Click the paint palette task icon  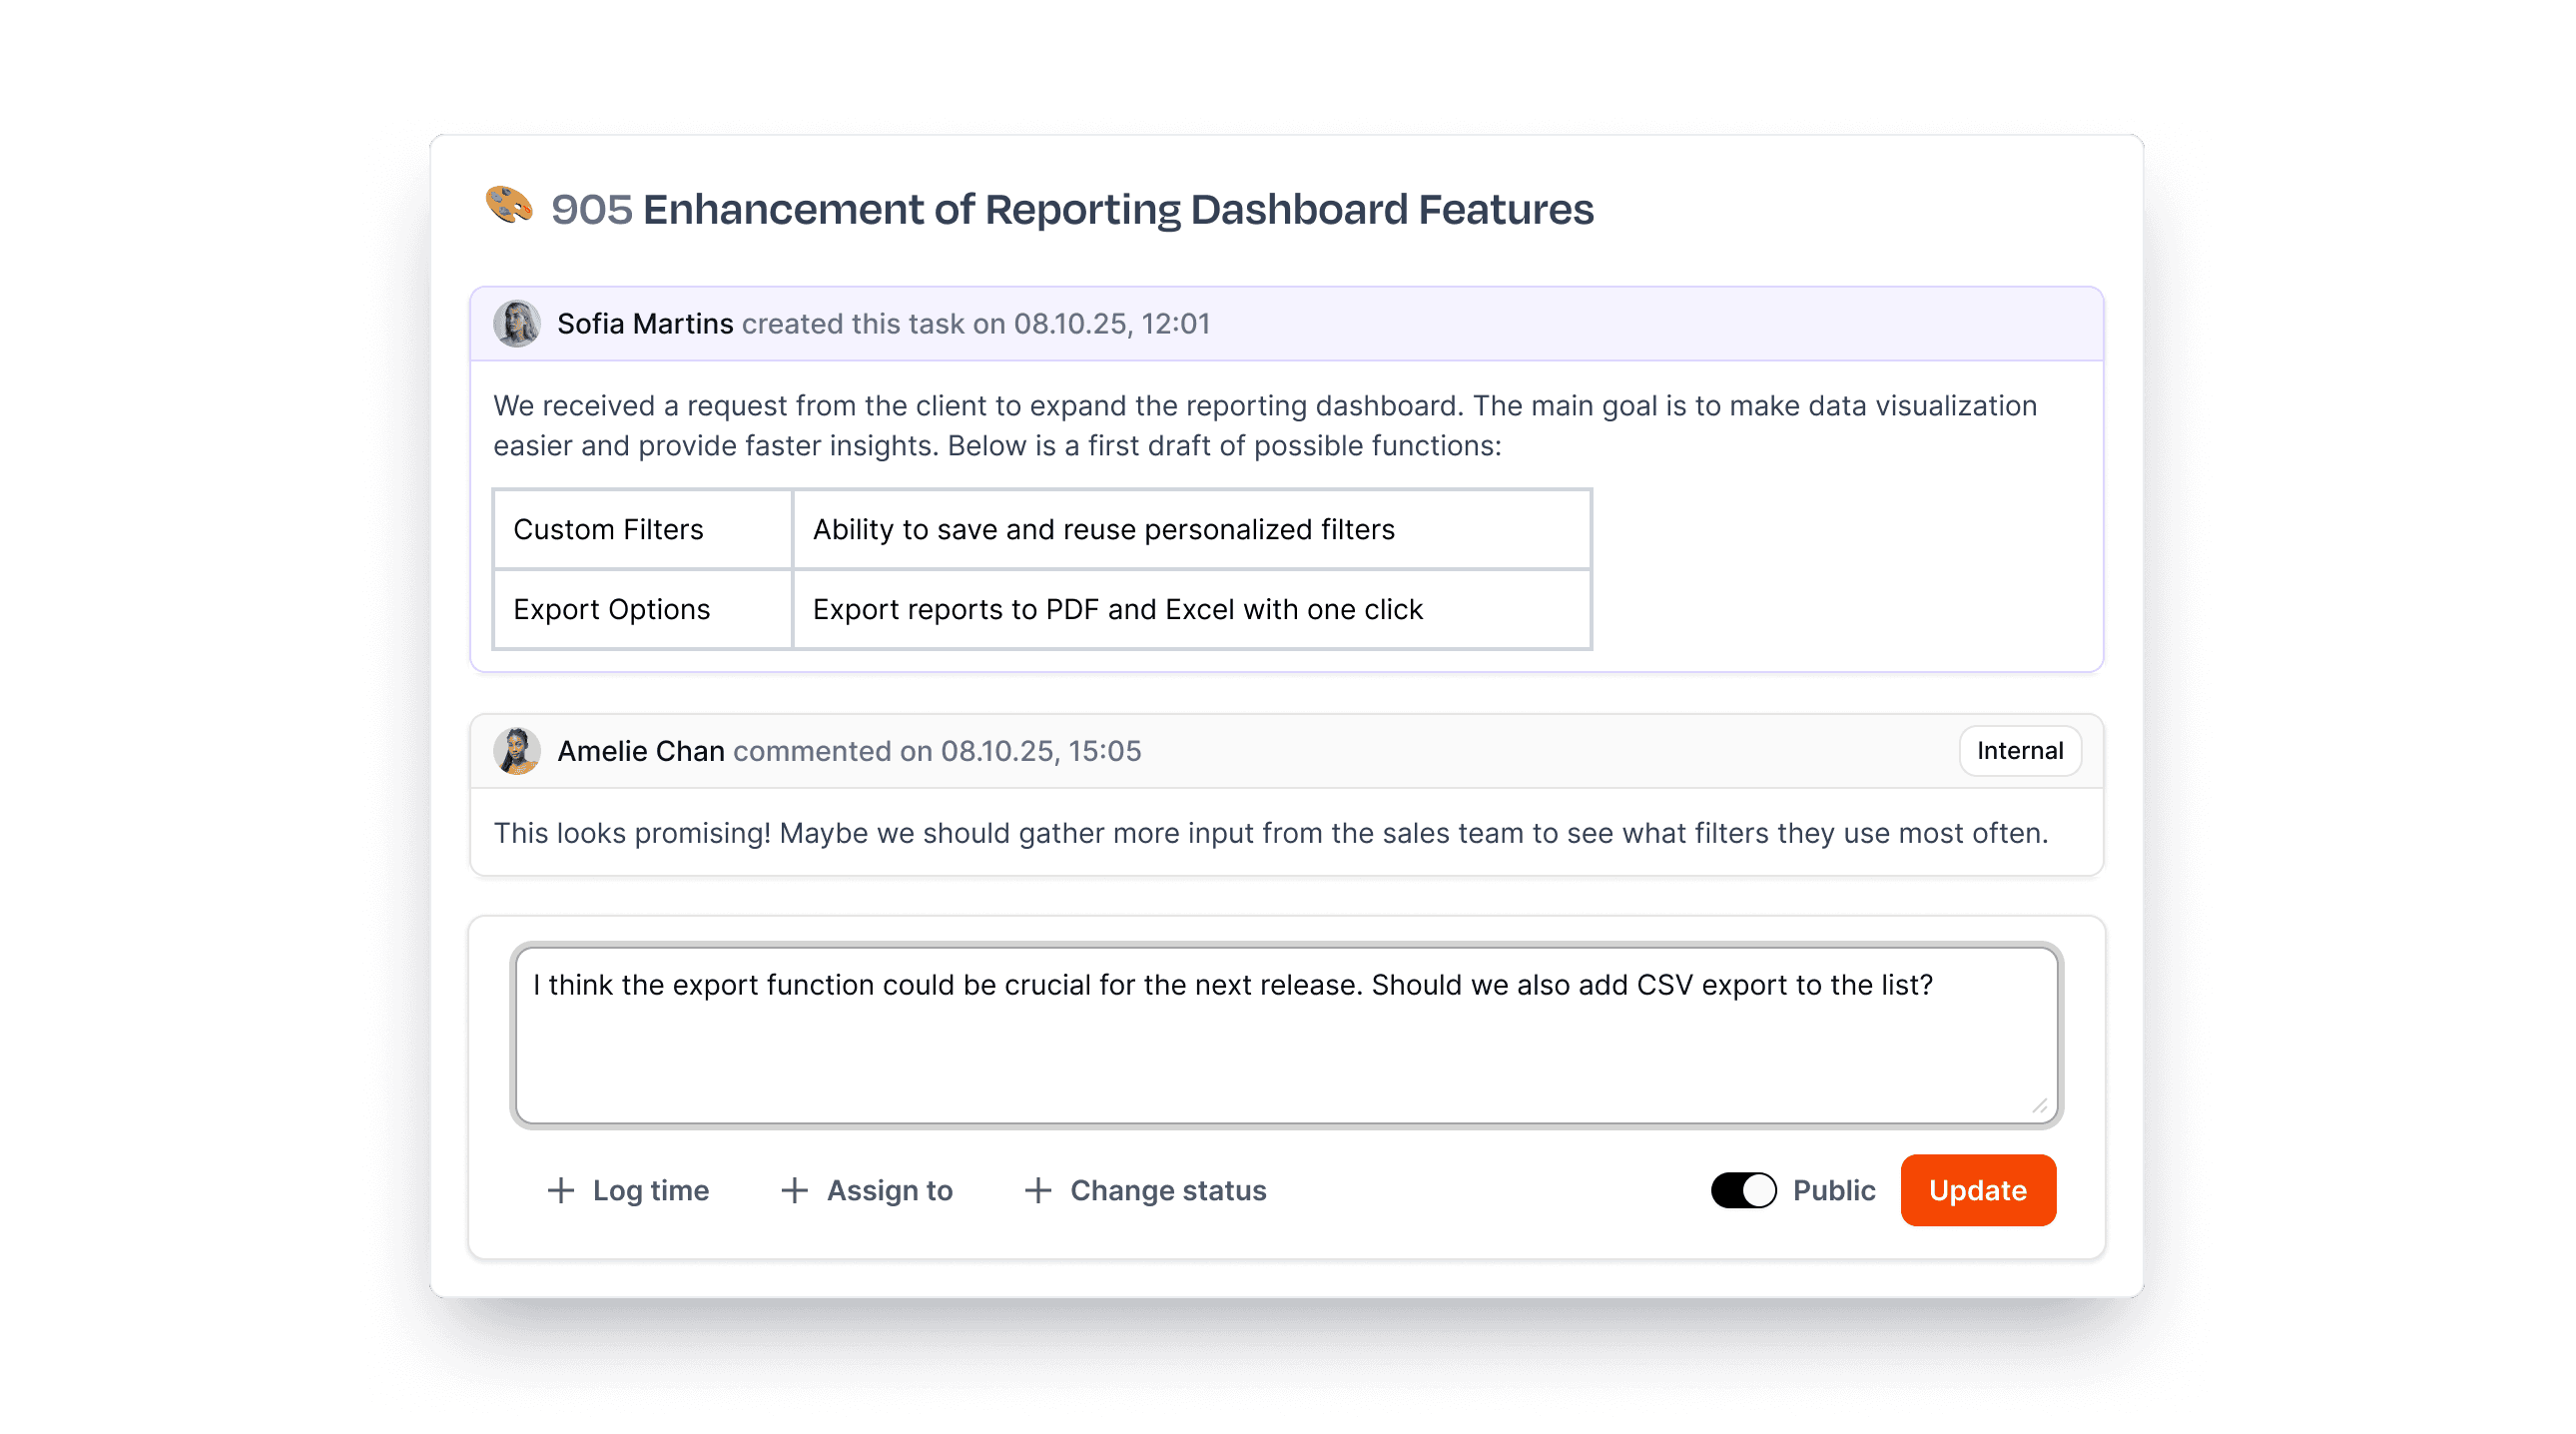pyautogui.click(x=508, y=205)
